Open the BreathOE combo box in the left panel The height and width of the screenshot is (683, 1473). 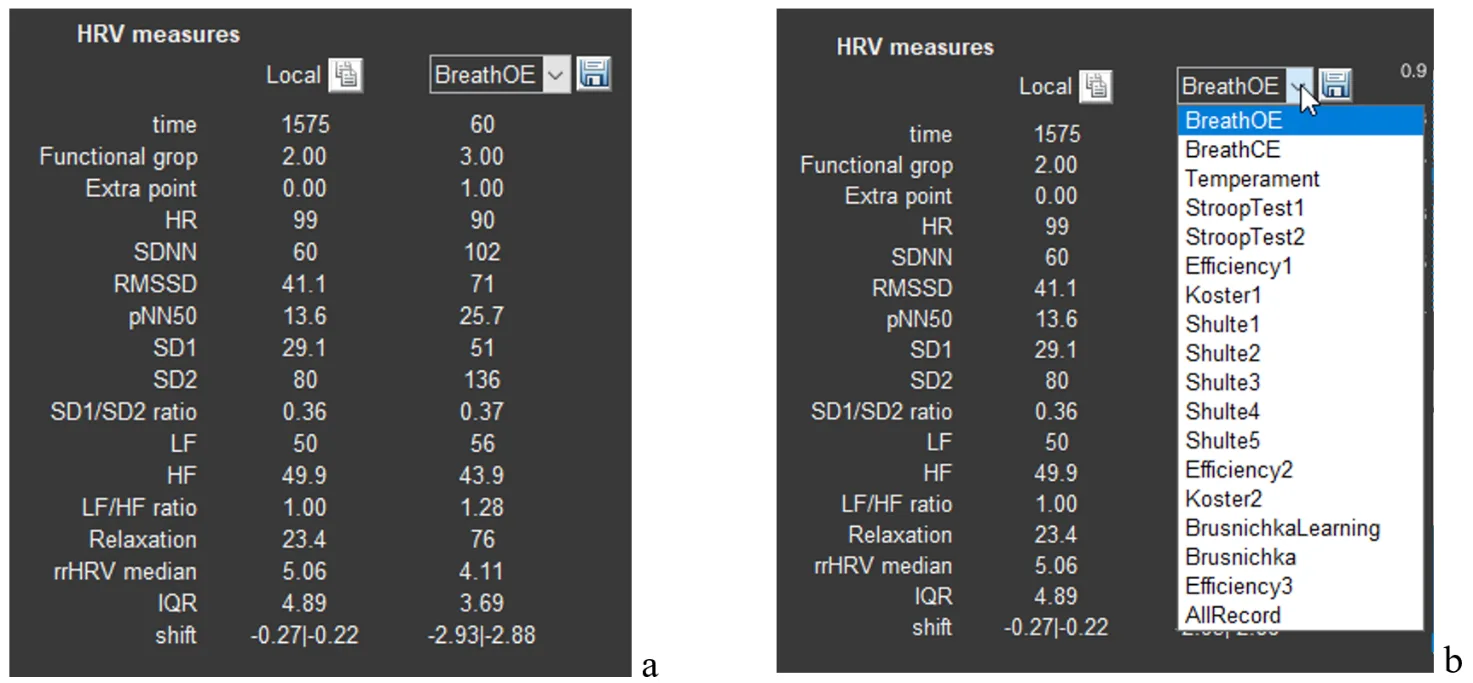click(556, 76)
